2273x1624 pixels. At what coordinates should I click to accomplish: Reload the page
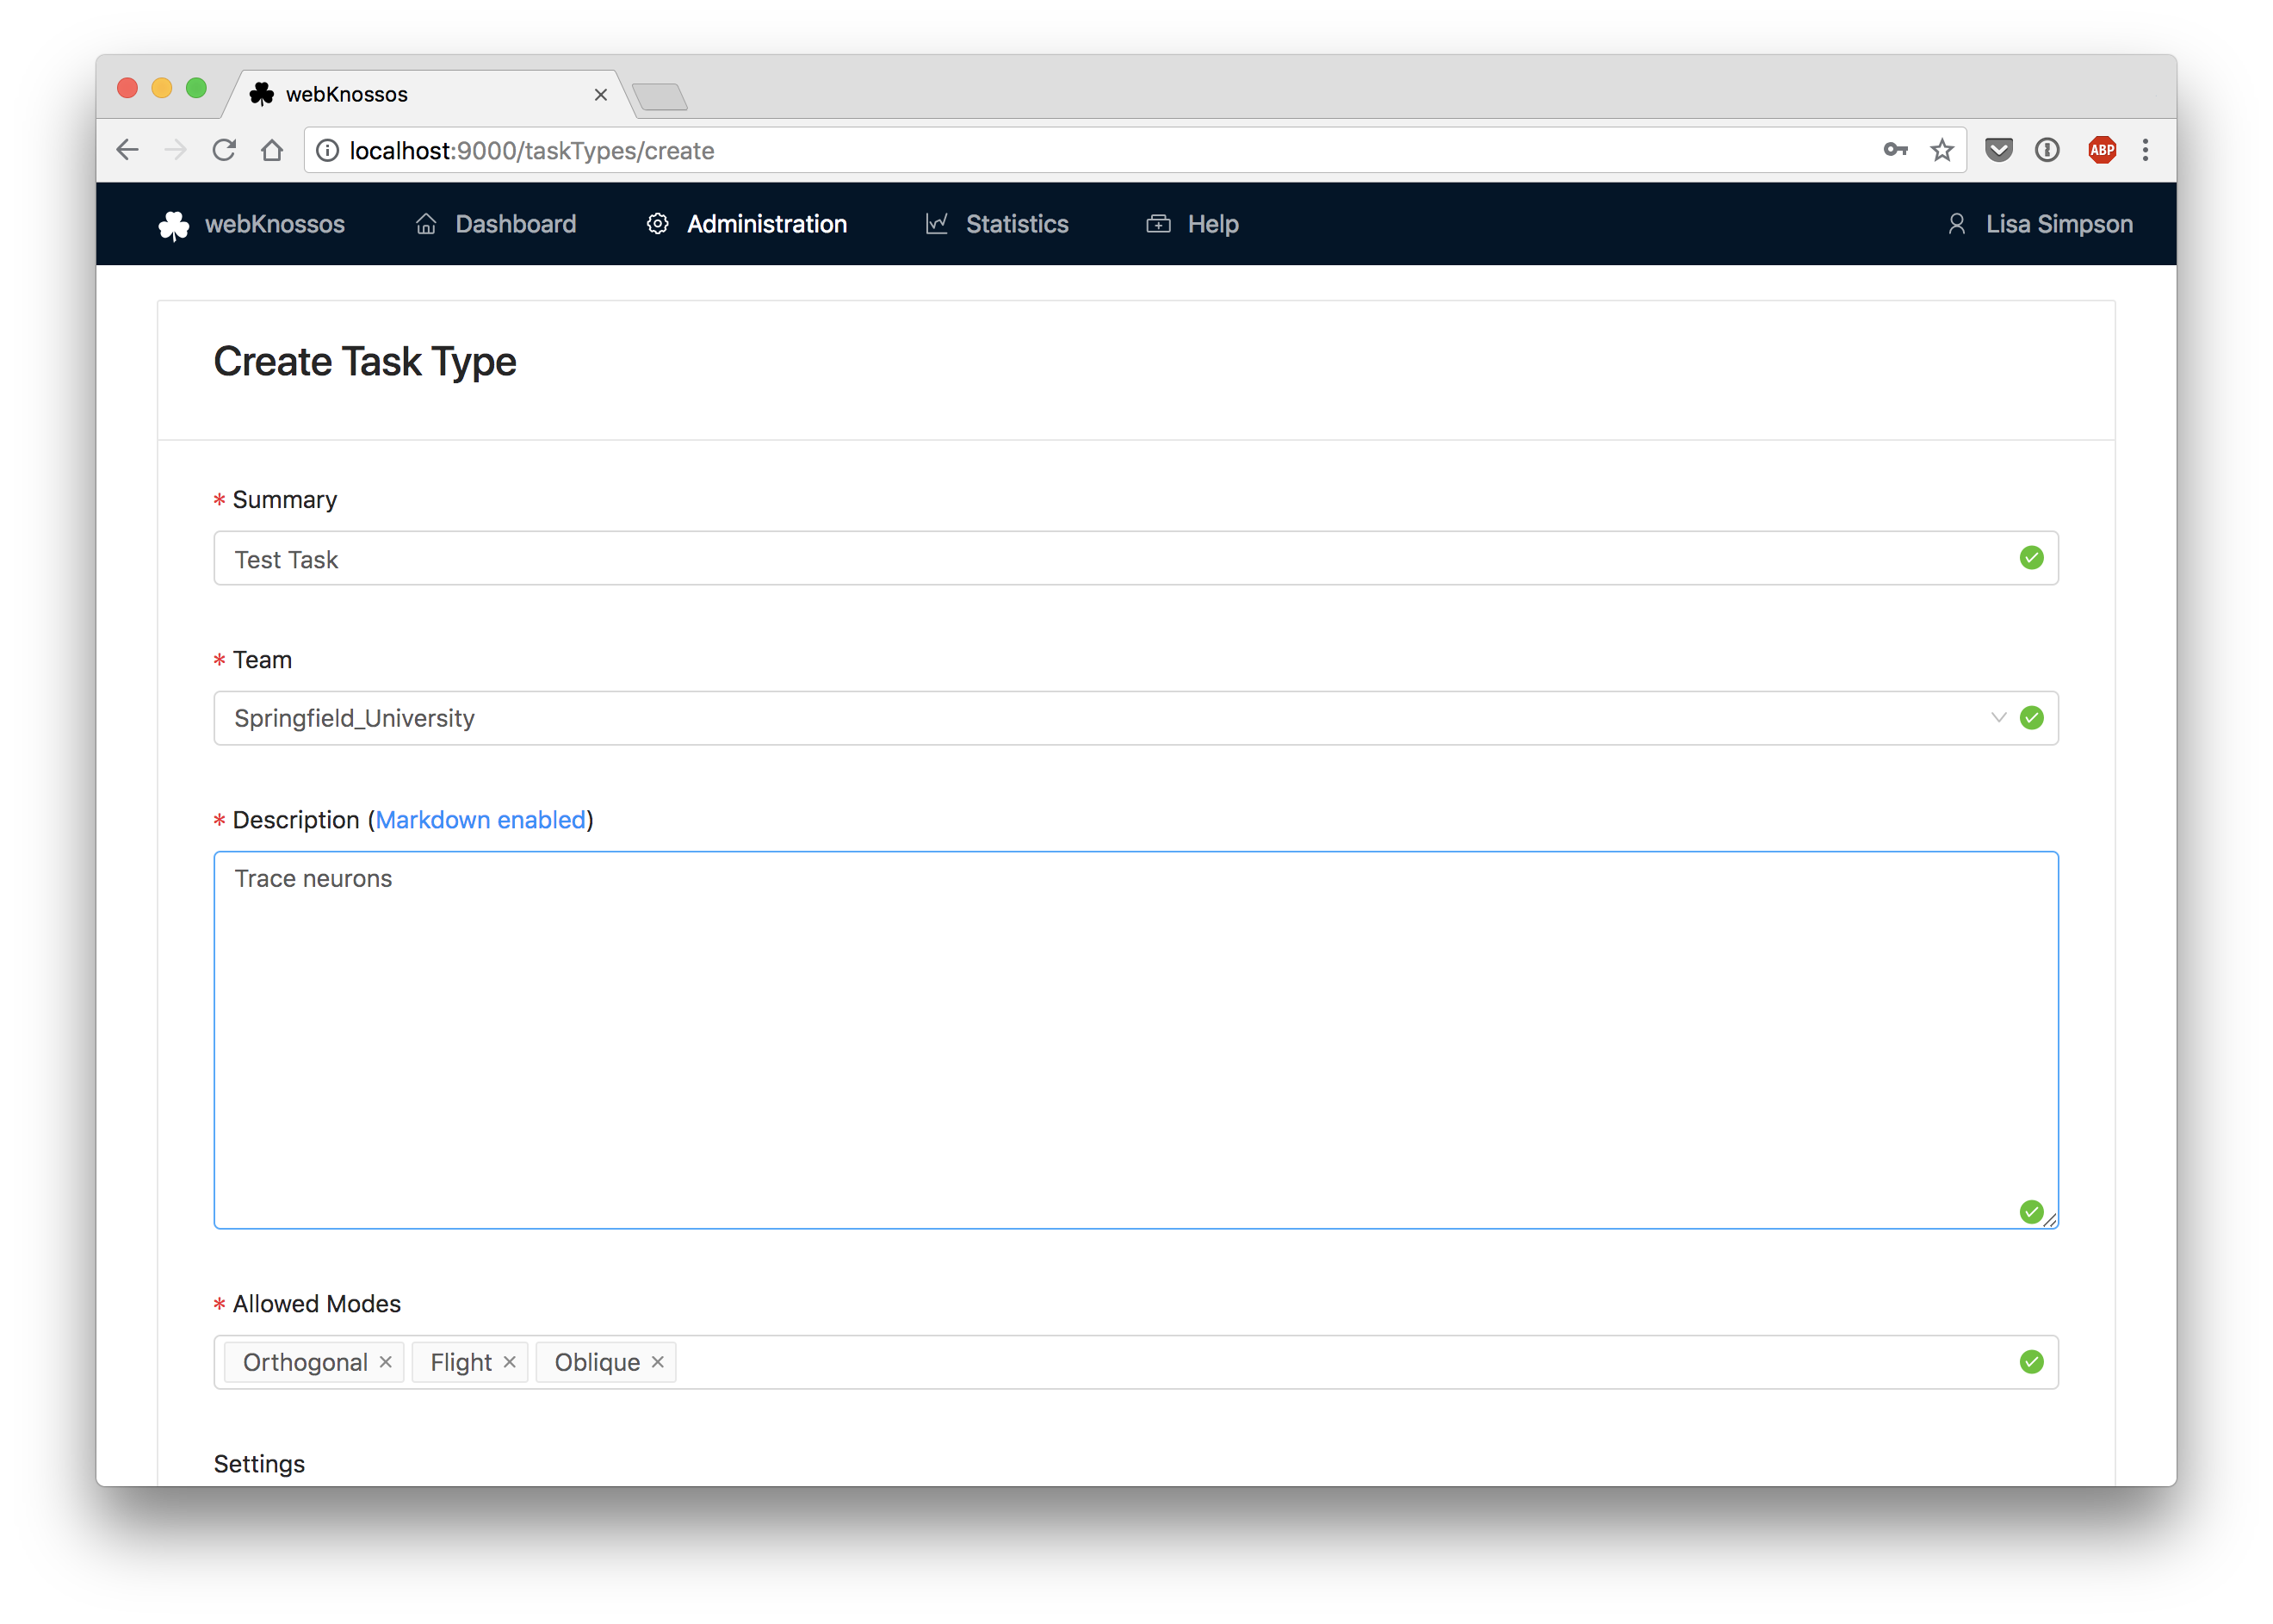pyautogui.click(x=224, y=150)
